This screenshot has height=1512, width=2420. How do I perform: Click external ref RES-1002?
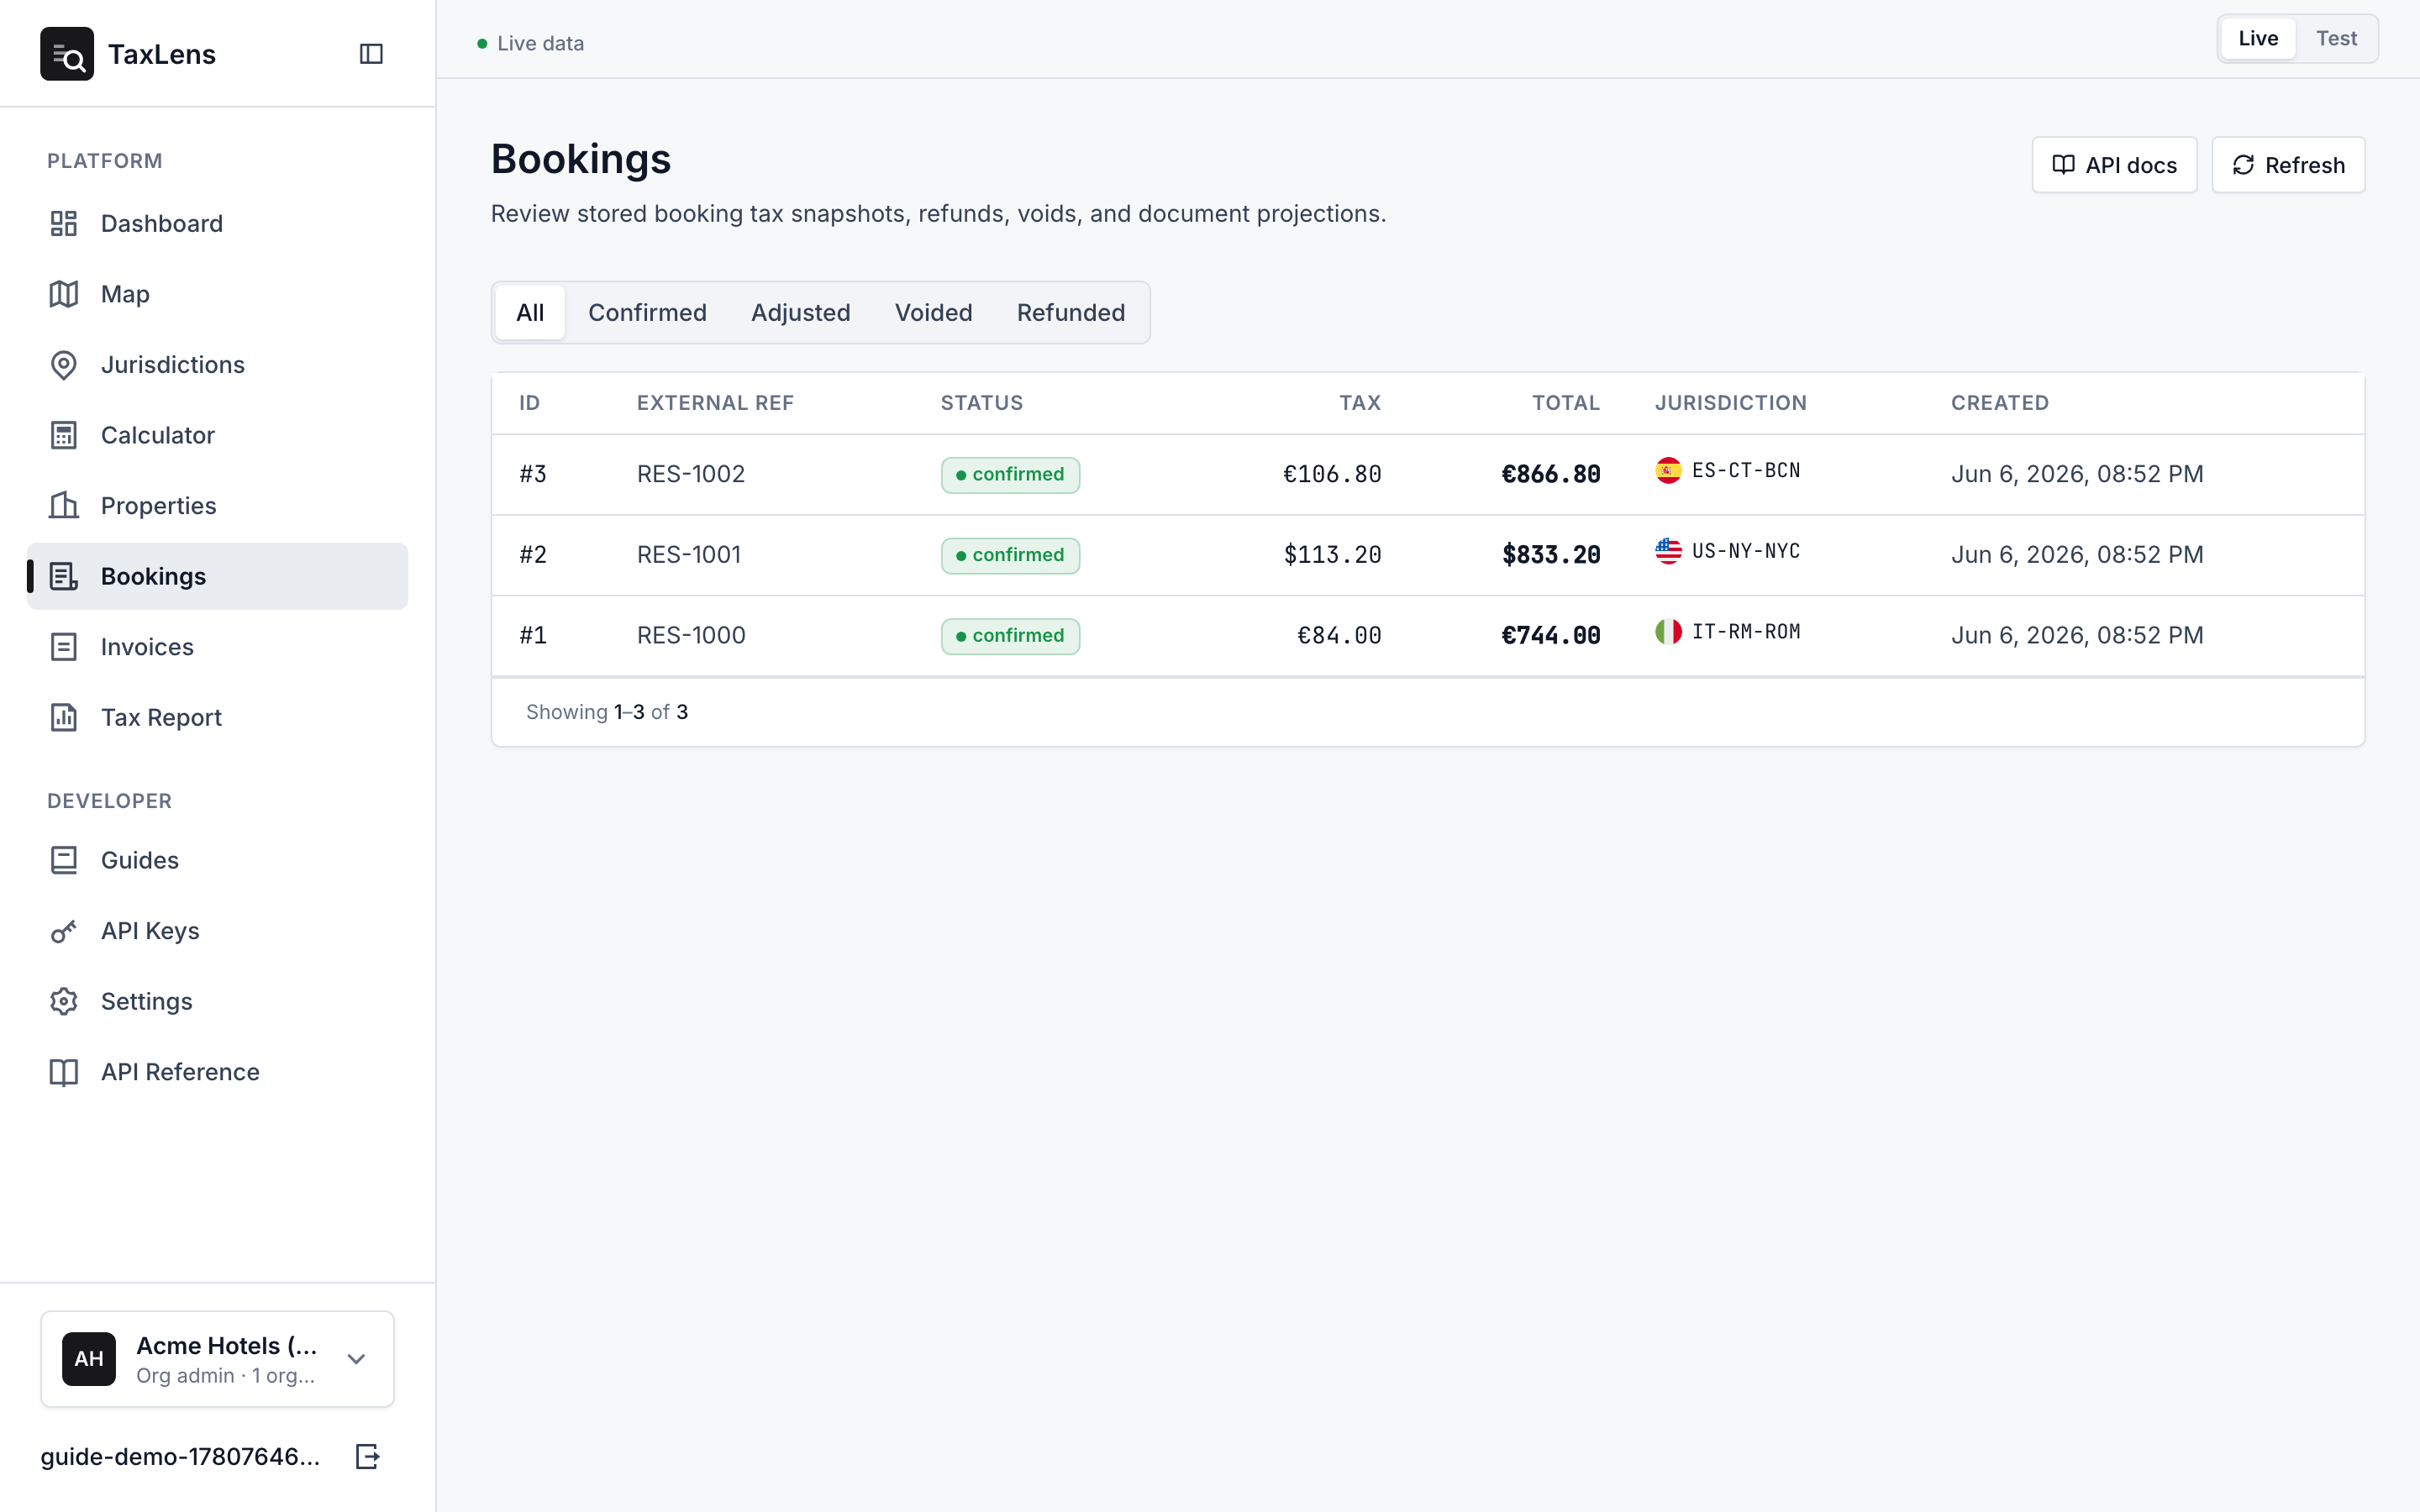(691, 474)
